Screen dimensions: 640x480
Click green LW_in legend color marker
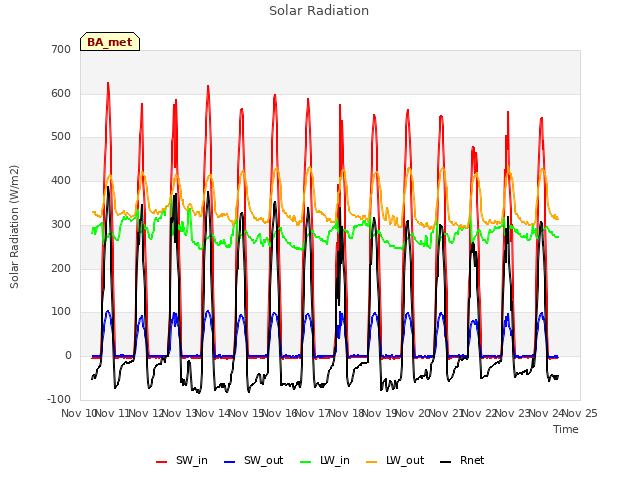point(305,462)
